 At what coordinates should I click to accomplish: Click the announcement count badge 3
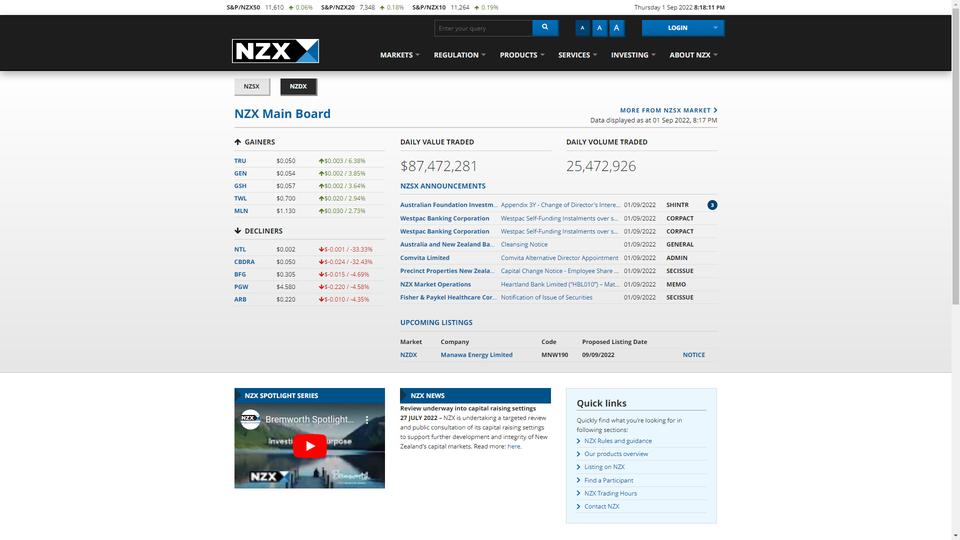tap(712, 205)
